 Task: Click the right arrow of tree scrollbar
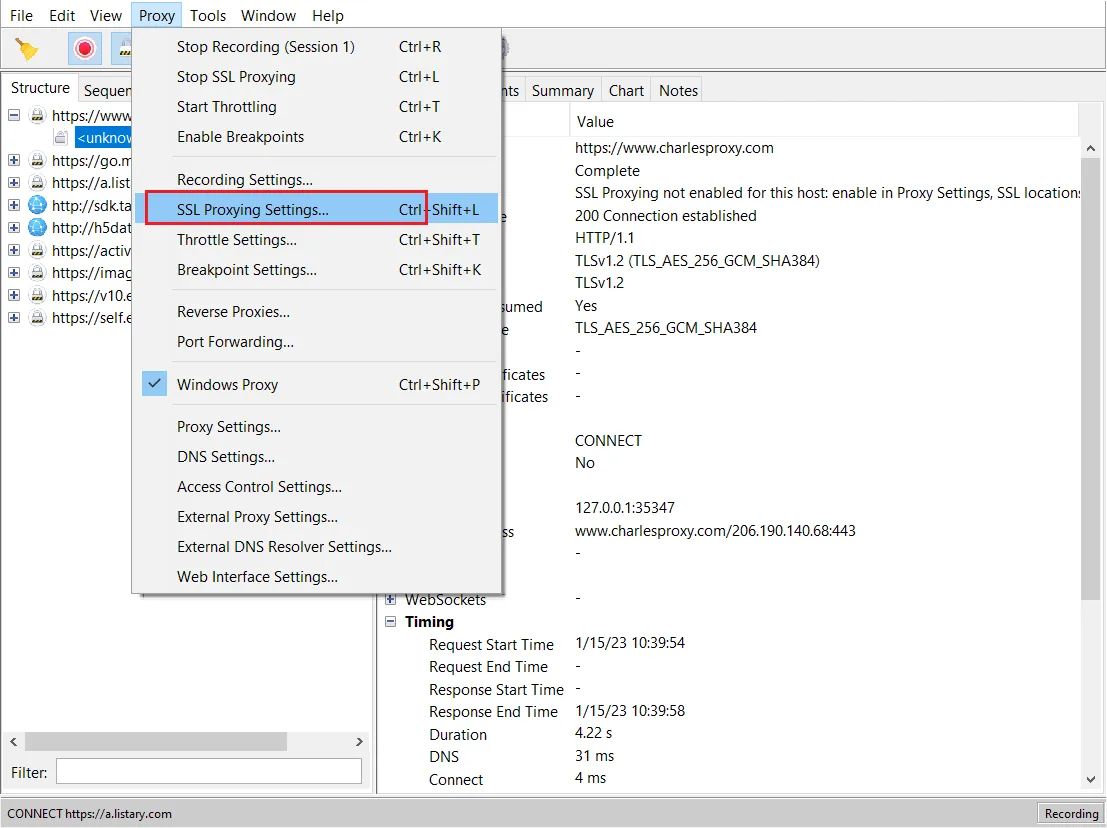[x=359, y=741]
